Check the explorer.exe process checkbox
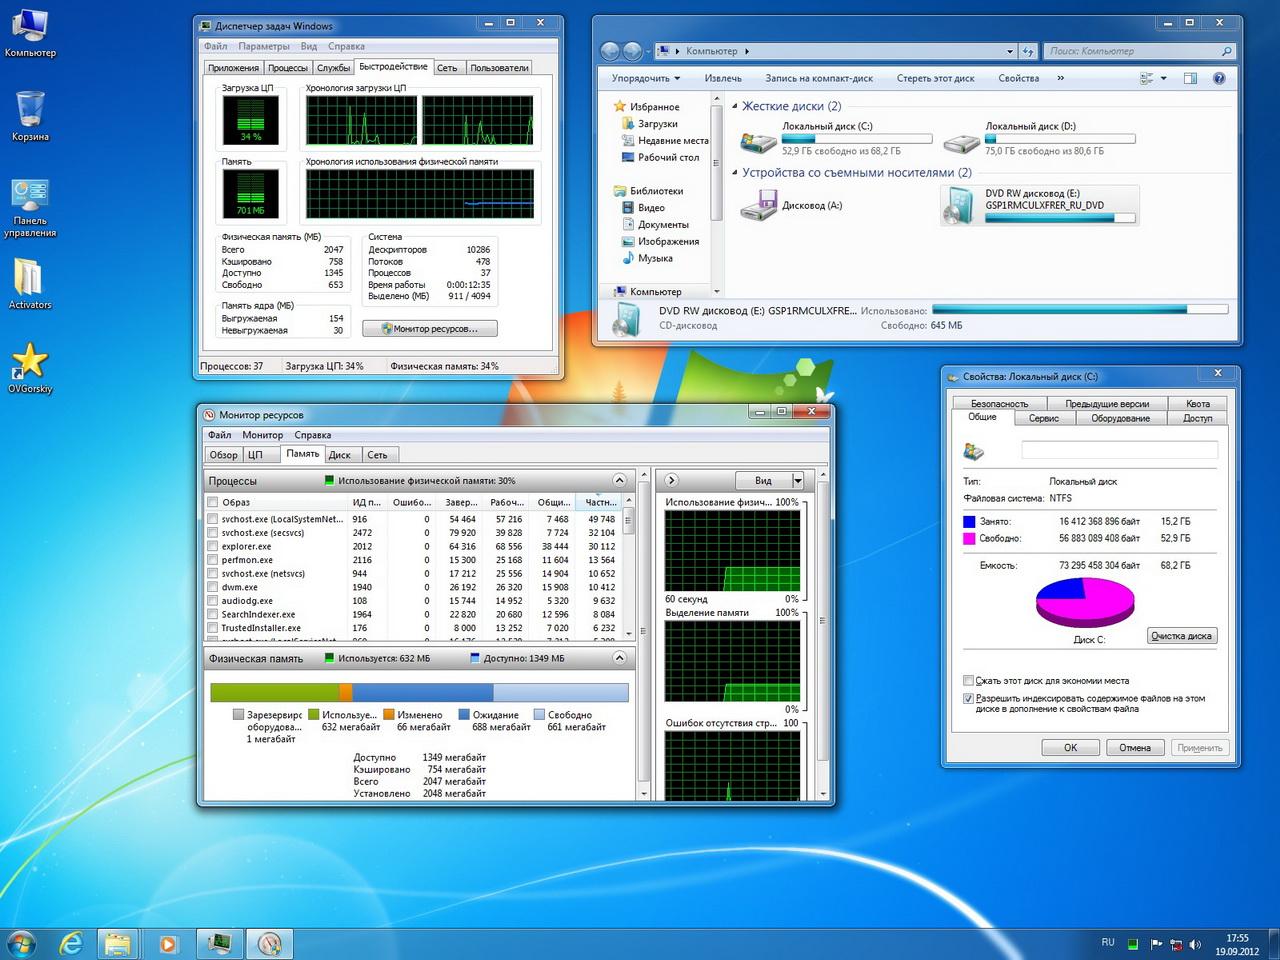Screen dimensions: 1280x960 click(x=213, y=547)
